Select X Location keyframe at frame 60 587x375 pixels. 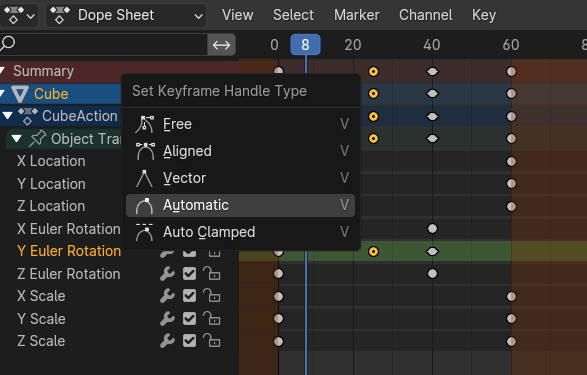[x=511, y=161]
